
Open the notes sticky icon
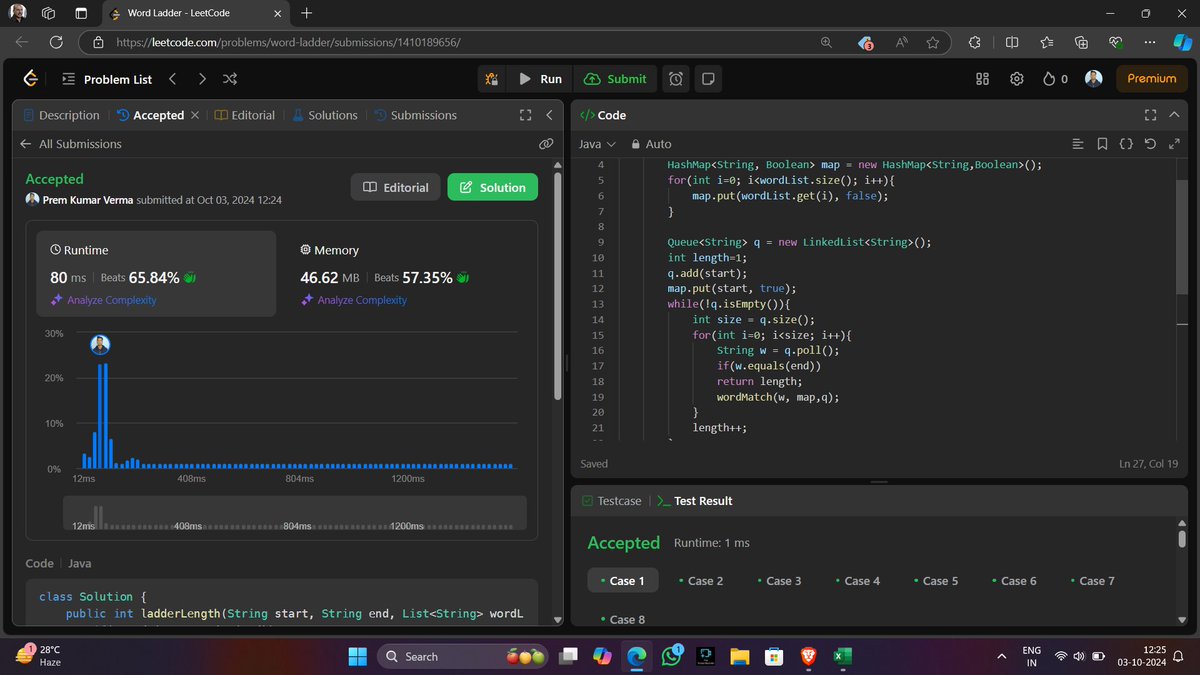[708, 79]
